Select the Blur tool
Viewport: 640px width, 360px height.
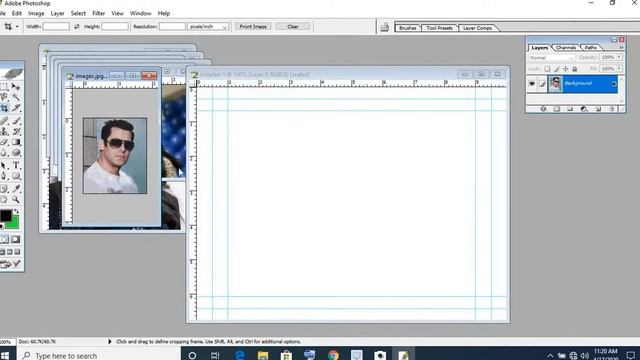pyautogui.click(x=4, y=153)
